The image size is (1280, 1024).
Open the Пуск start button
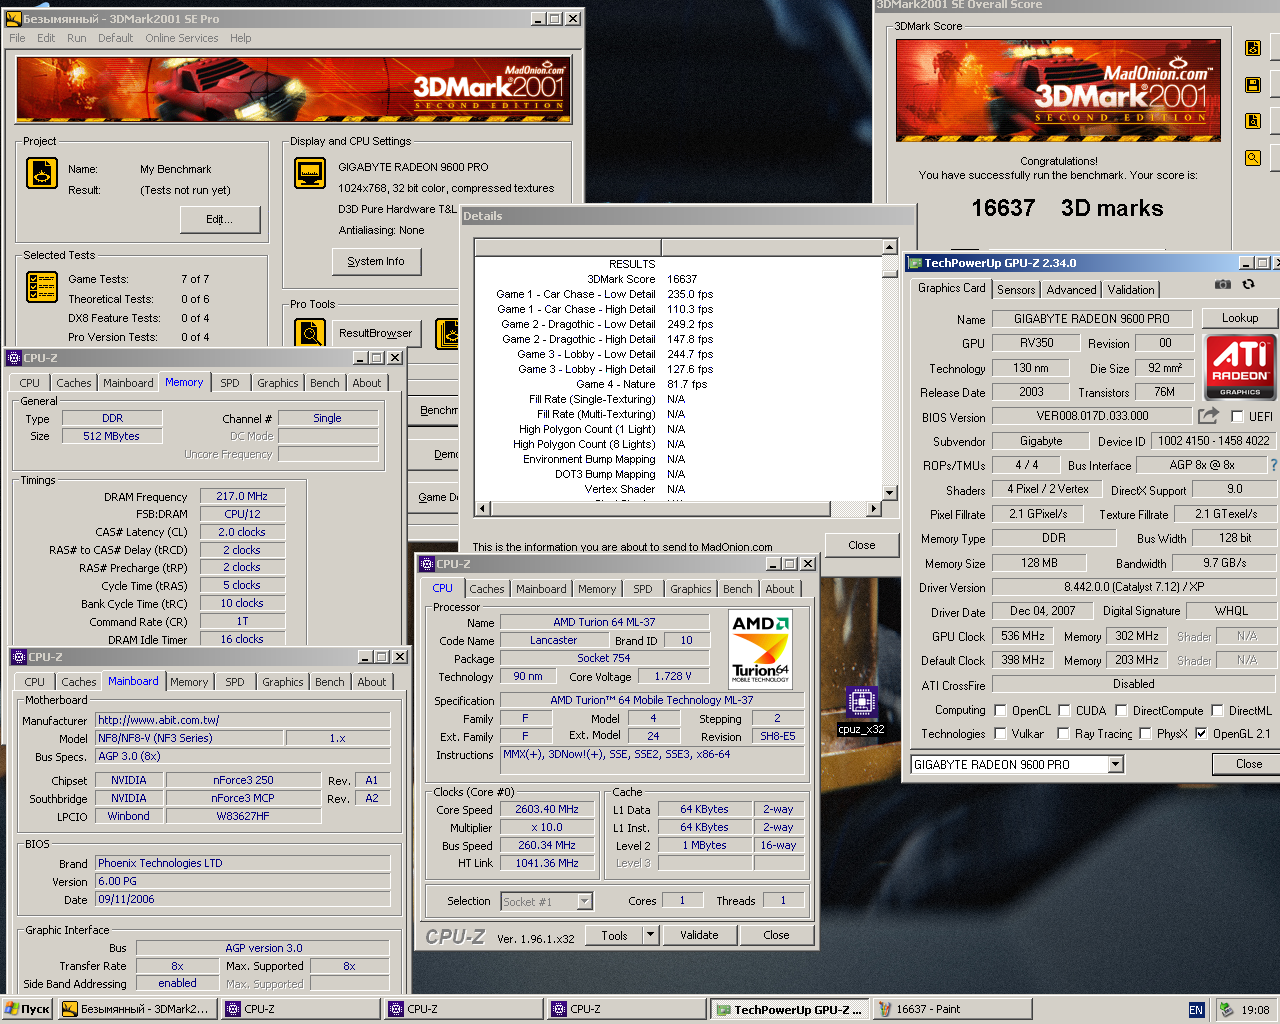click(27, 1009)
